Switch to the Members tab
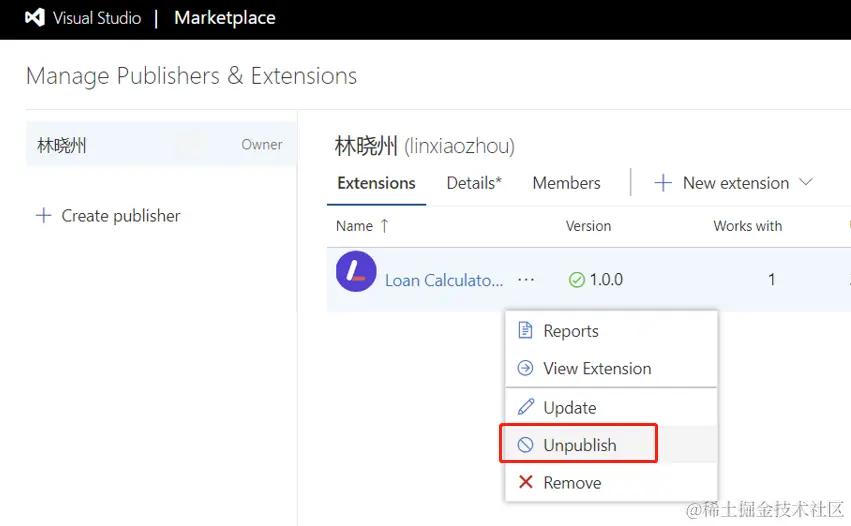Image resolution: width=851 pixels, height=526 pixels. pyautogui.click(x=566, y=183)
